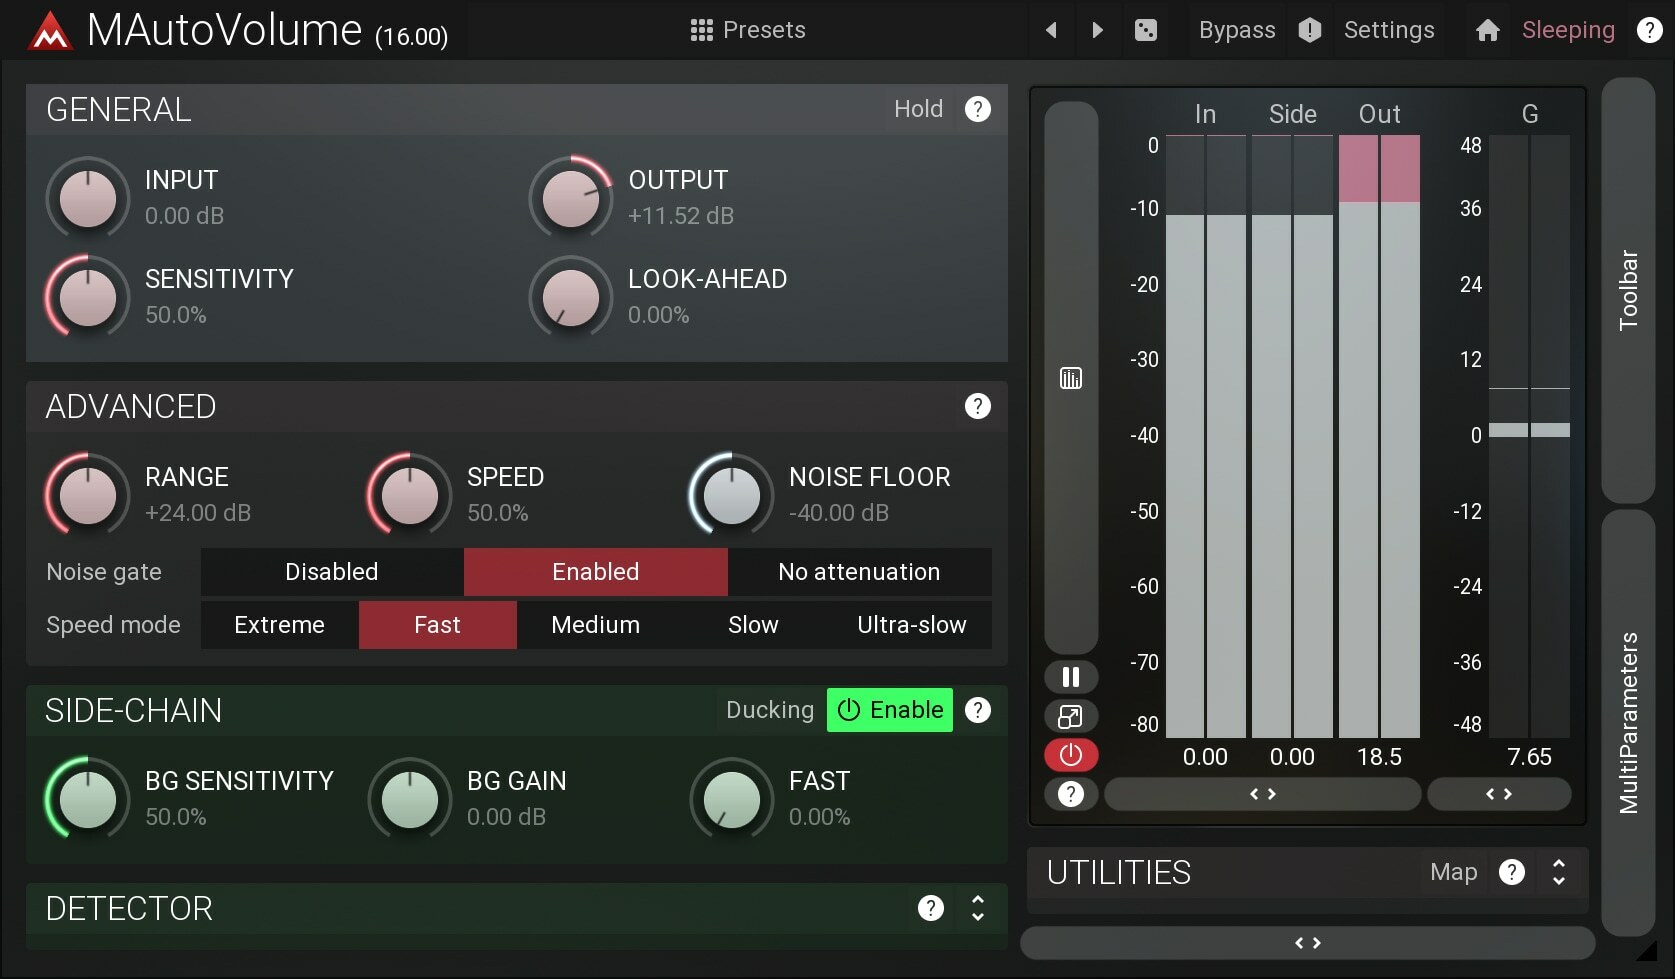1675x979 pixels.
Task: Click the Map button in Utilities
Action: click(x=1453, y=872)
